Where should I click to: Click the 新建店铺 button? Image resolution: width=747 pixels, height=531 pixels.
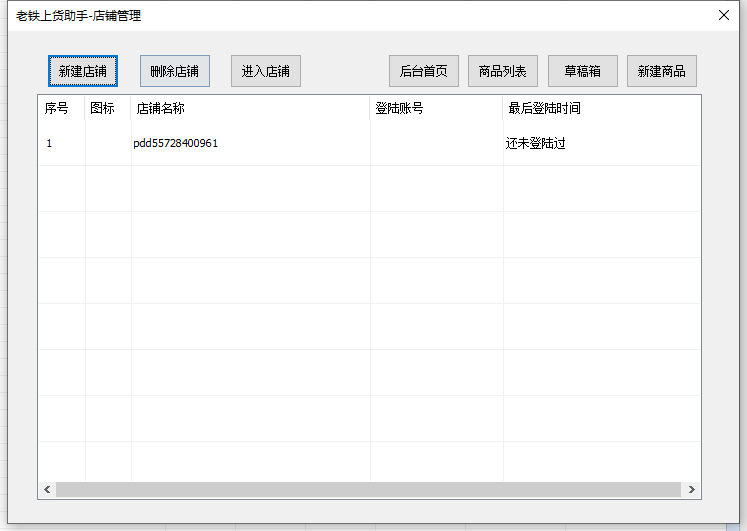[83, 71]
